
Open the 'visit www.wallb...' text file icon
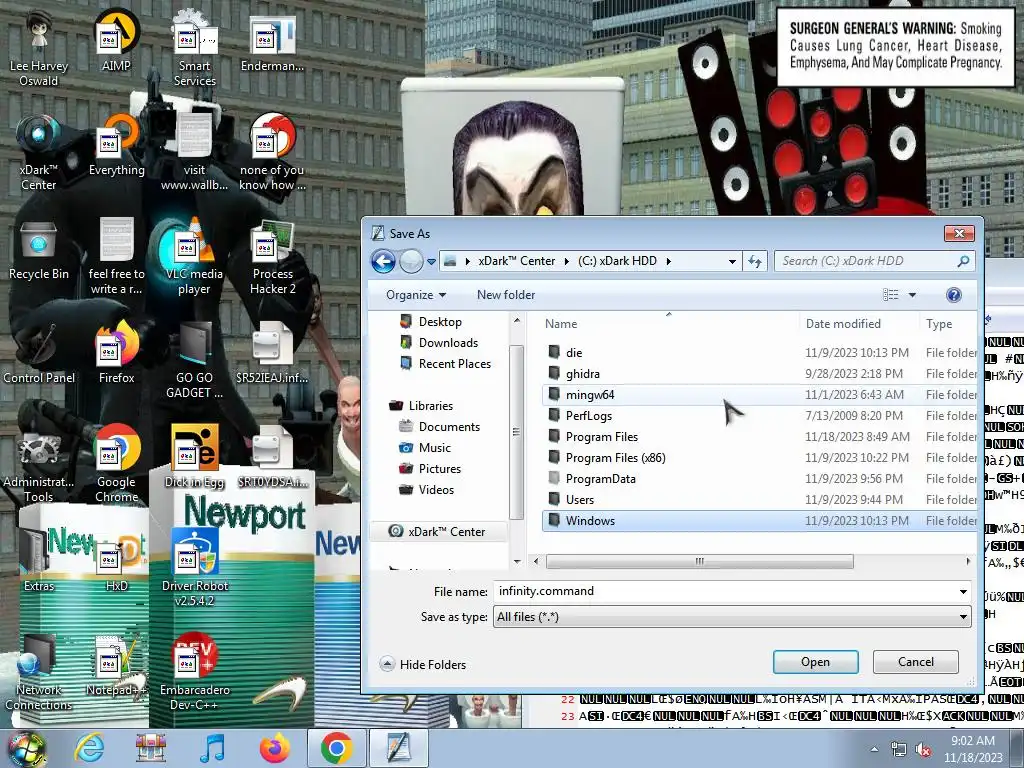pyautogui.click(x=195, y=152)
